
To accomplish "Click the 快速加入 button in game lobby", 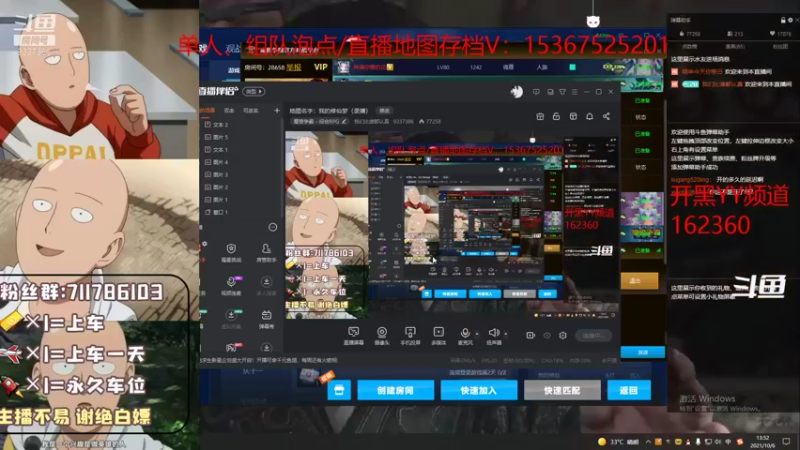I will point(479,390).
